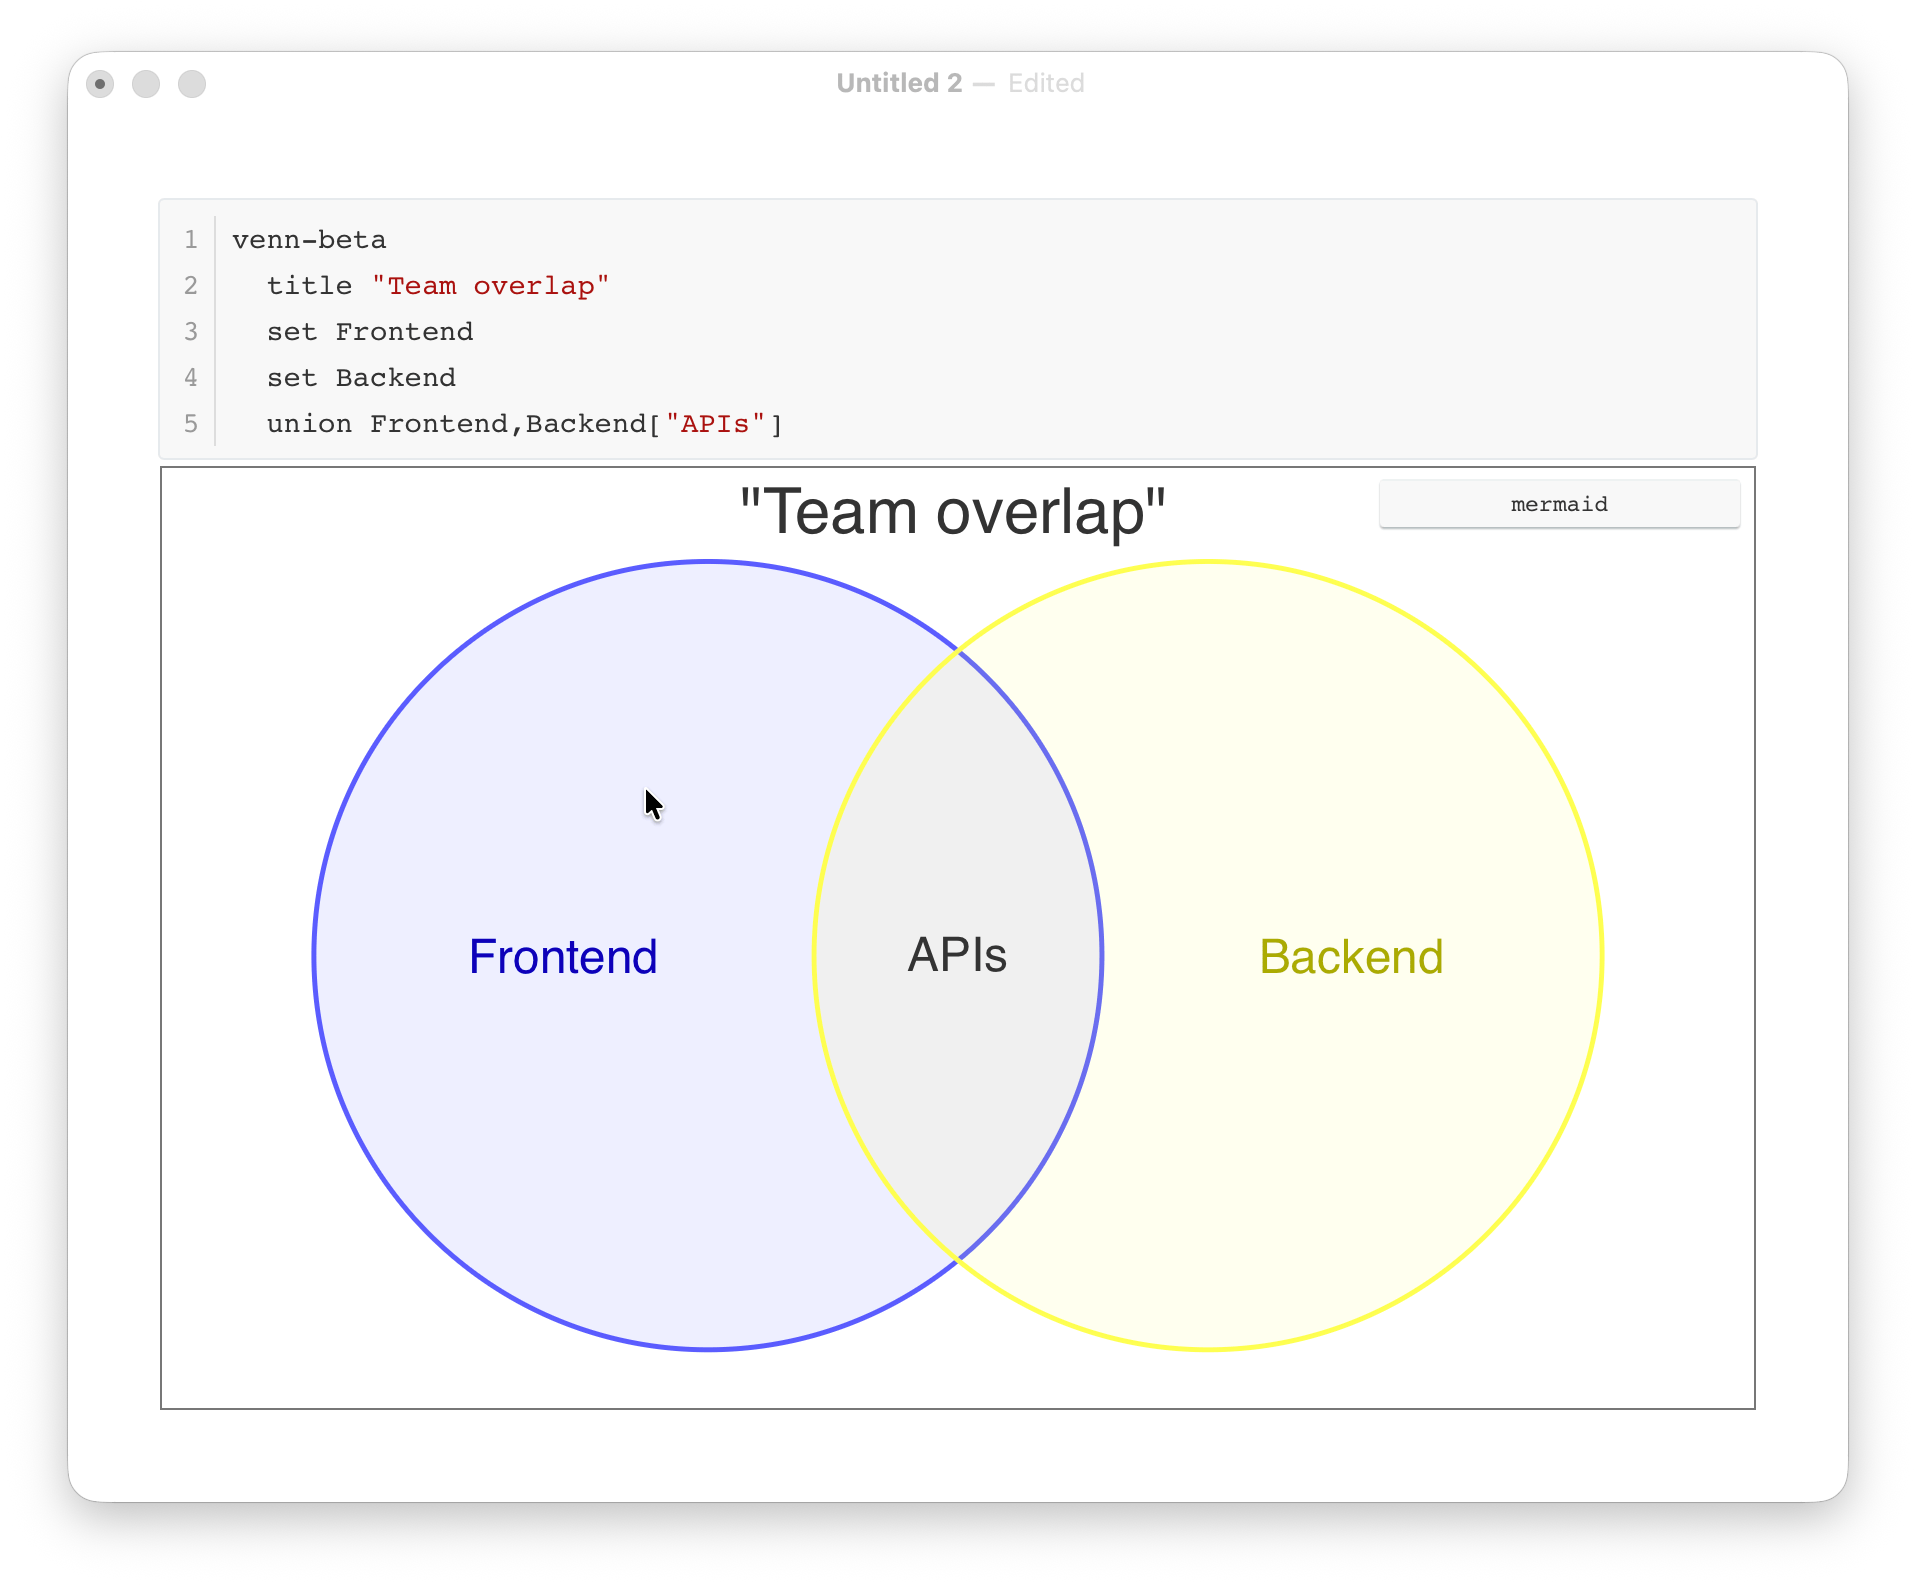The height and width of the screenshot is (1586, 1916).
Task: Select the APIs intersection label
Action: 957,955
